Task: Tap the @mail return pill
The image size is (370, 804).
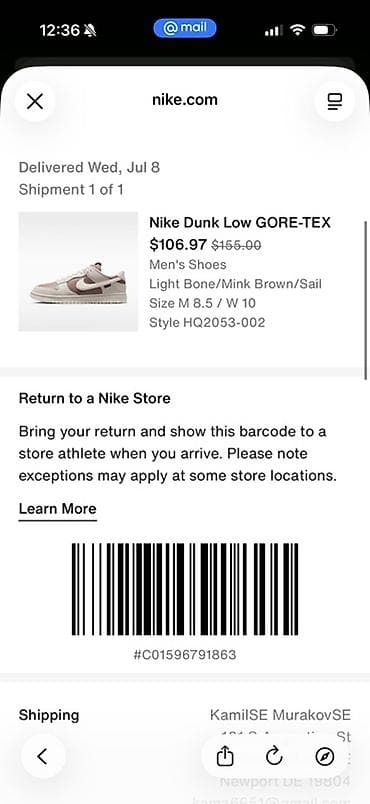Action: point(185,28)
